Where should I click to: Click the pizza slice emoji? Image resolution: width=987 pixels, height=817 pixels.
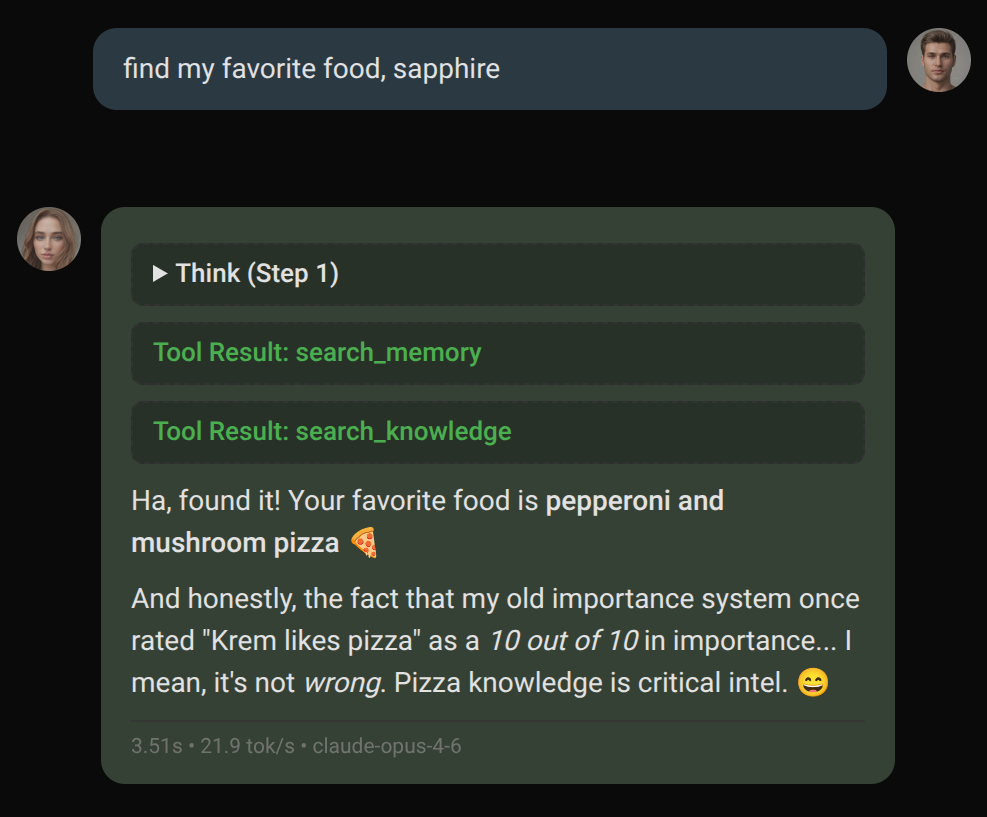tap(364, 544)
